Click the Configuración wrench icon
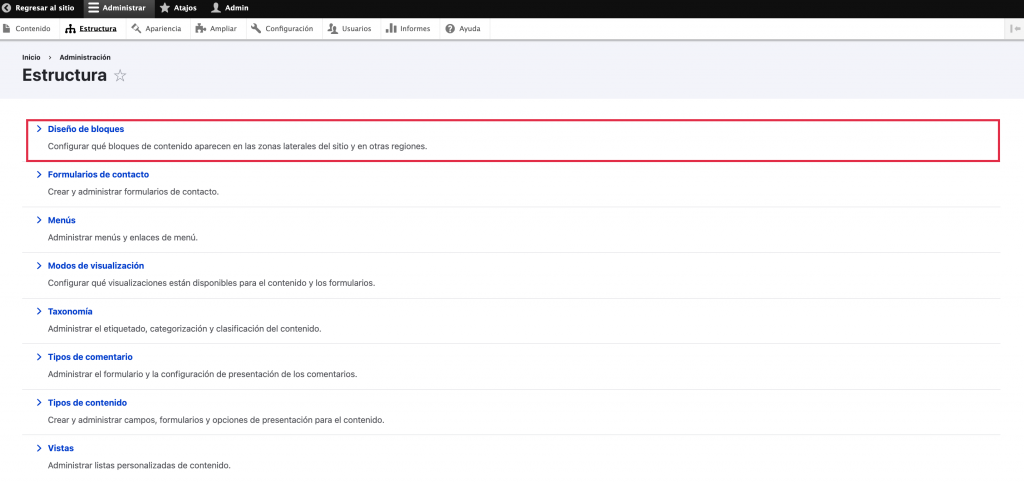1024x483 pixels. (x=256, y=29)
